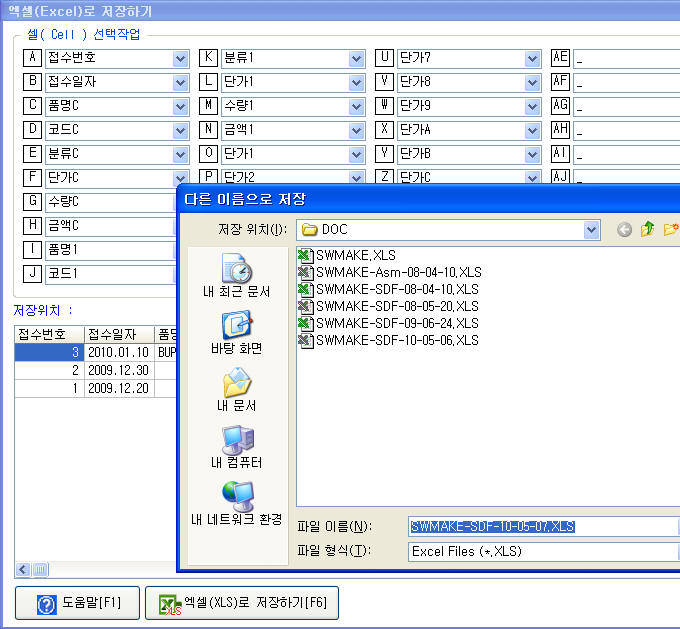Click 접수번호 table column header
This screenshot has width=680, height=629.
coord(49,334)
